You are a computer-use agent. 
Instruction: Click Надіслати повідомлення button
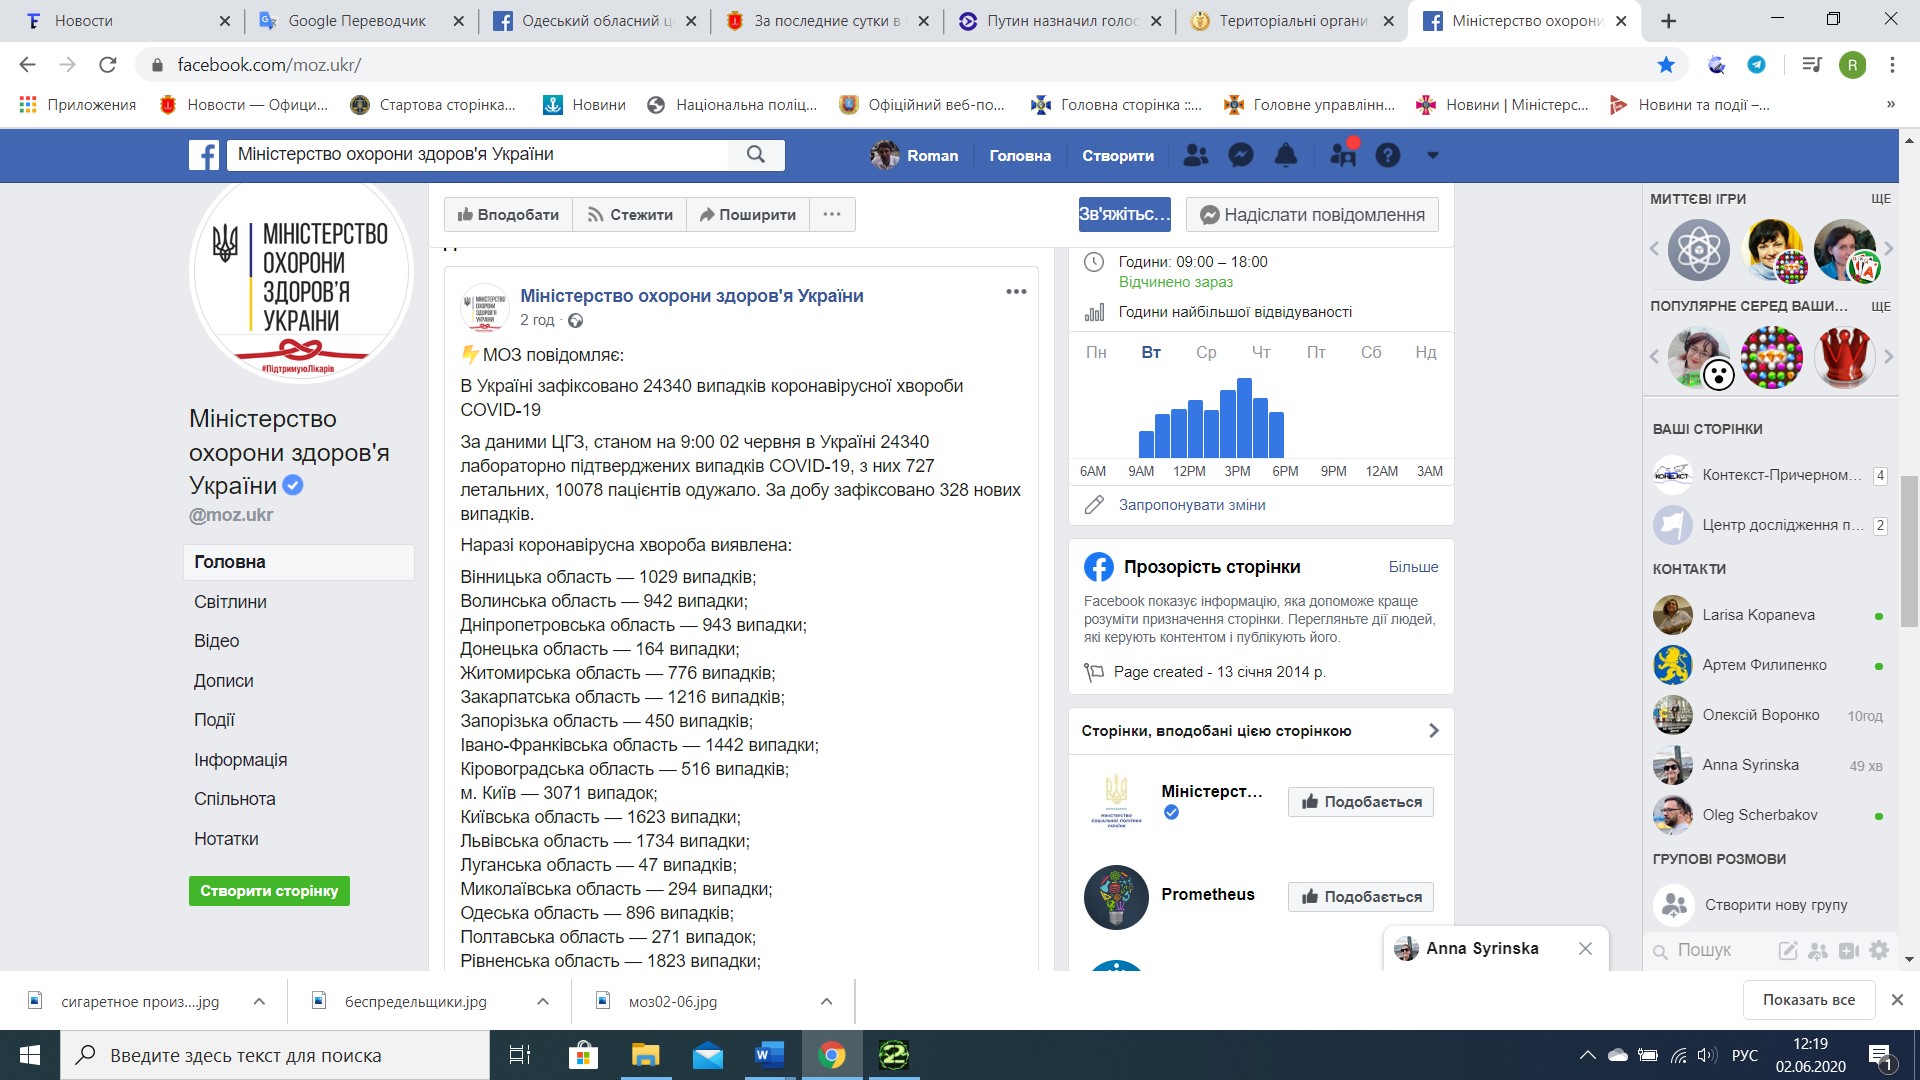pos(1312,214)
